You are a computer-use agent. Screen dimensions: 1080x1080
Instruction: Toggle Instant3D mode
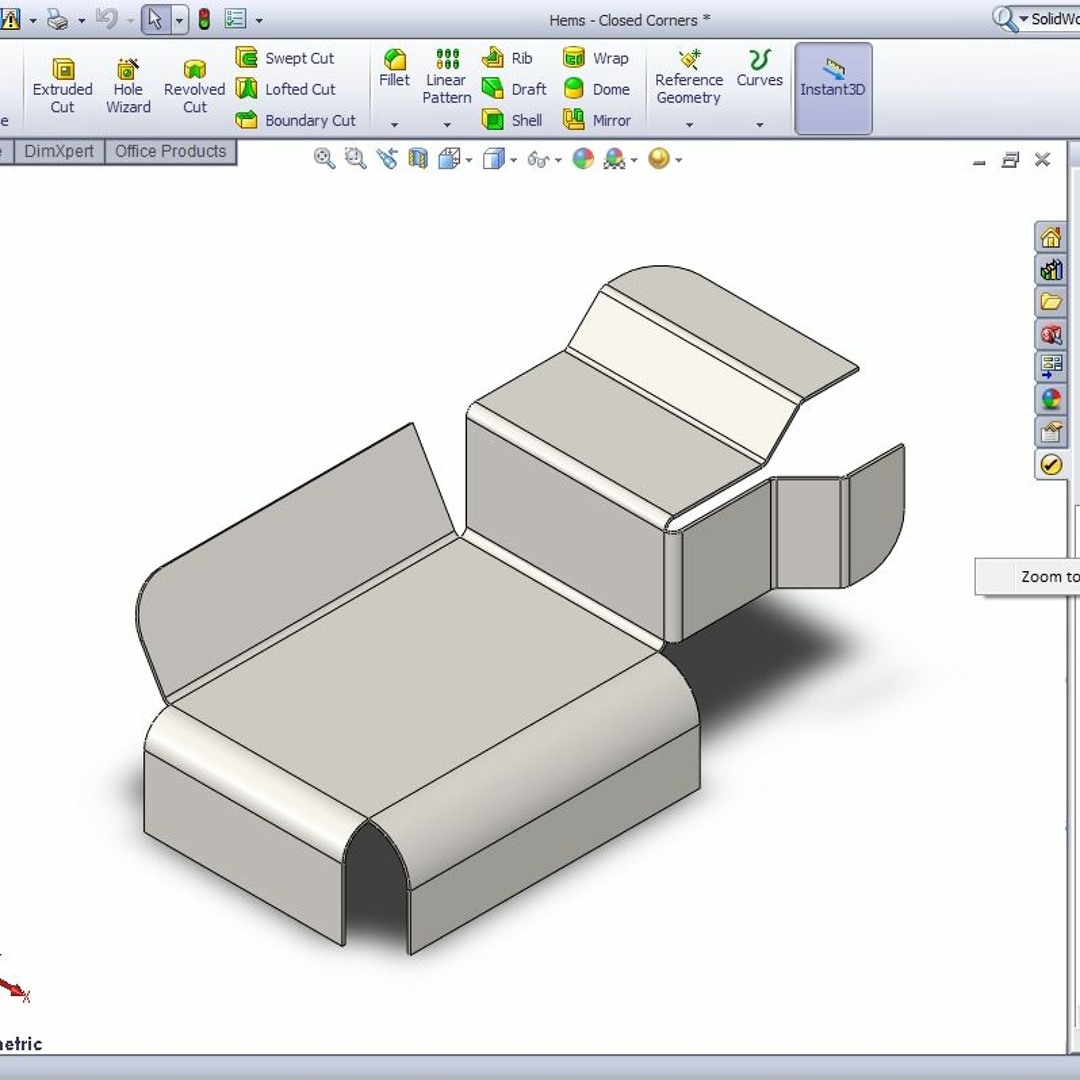tap(833, 88)
